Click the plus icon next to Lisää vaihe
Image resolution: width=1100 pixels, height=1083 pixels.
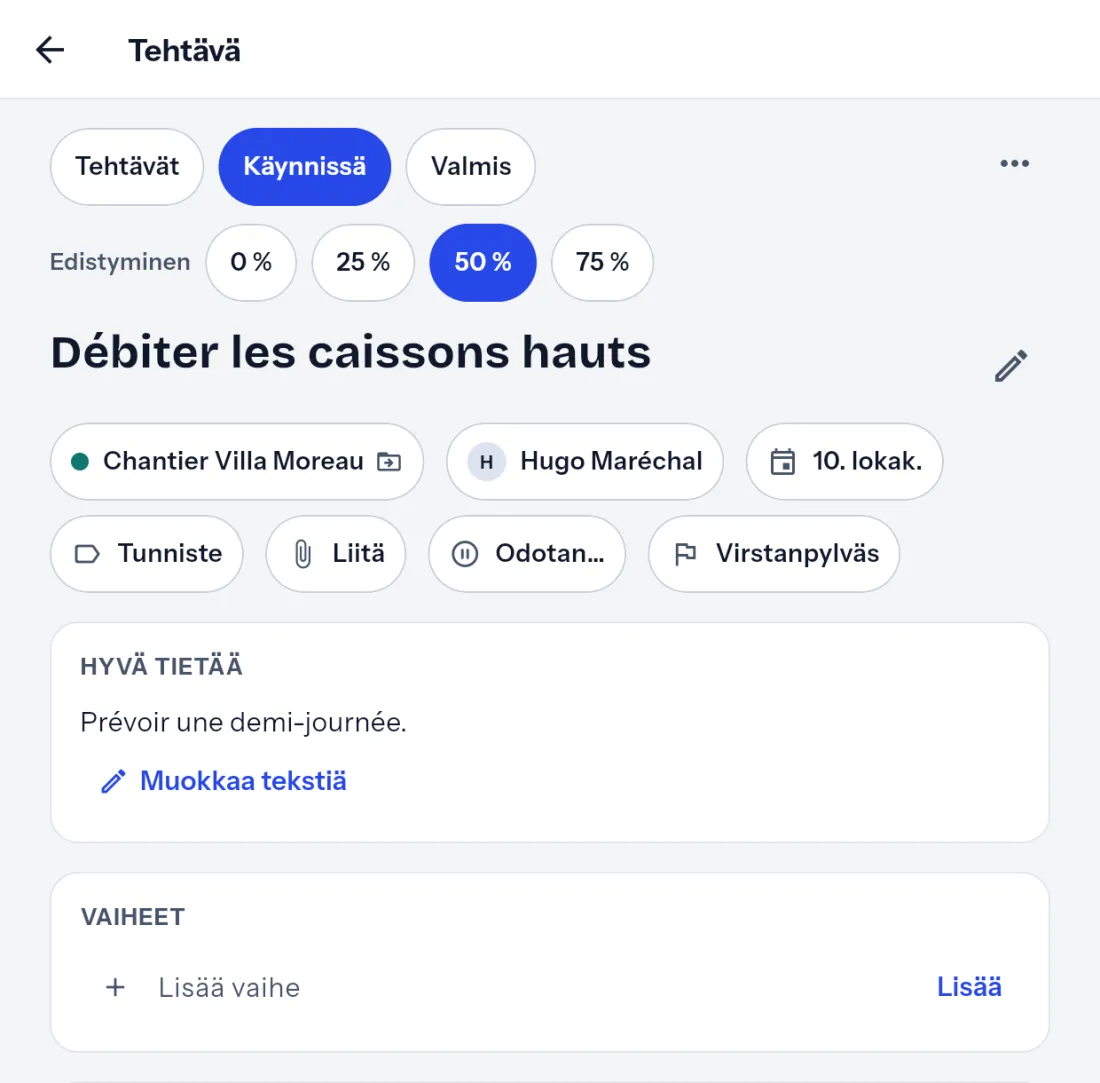click(x=115, y=988)
